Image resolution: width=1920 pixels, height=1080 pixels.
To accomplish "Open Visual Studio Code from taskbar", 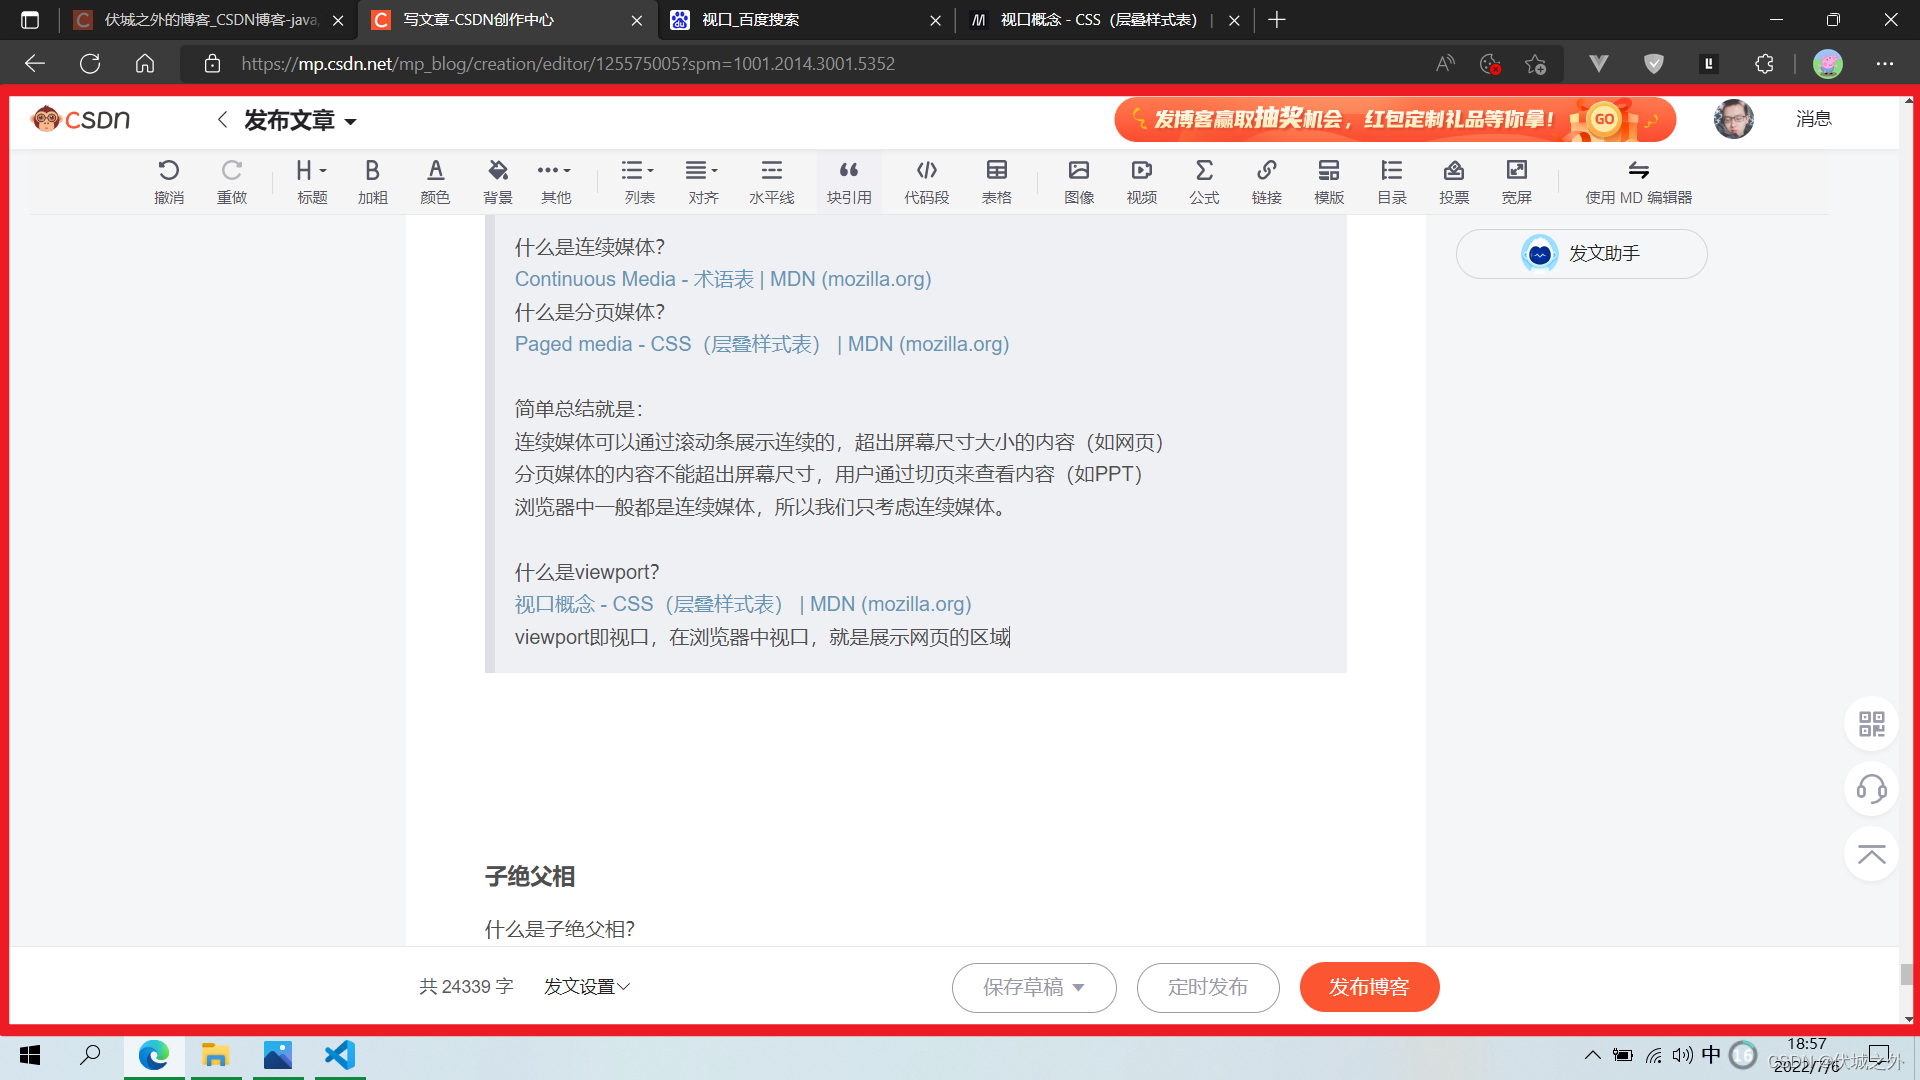I will point(340,1056).
